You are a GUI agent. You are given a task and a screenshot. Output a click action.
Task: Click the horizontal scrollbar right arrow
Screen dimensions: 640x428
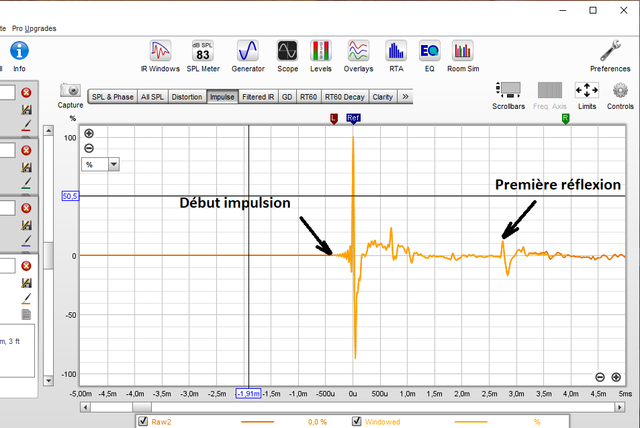(620, 407)
